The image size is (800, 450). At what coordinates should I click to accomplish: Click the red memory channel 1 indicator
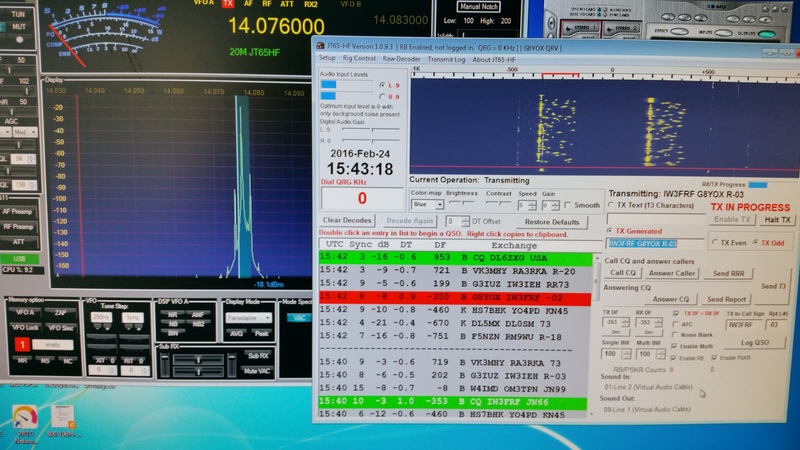[22, 345]
